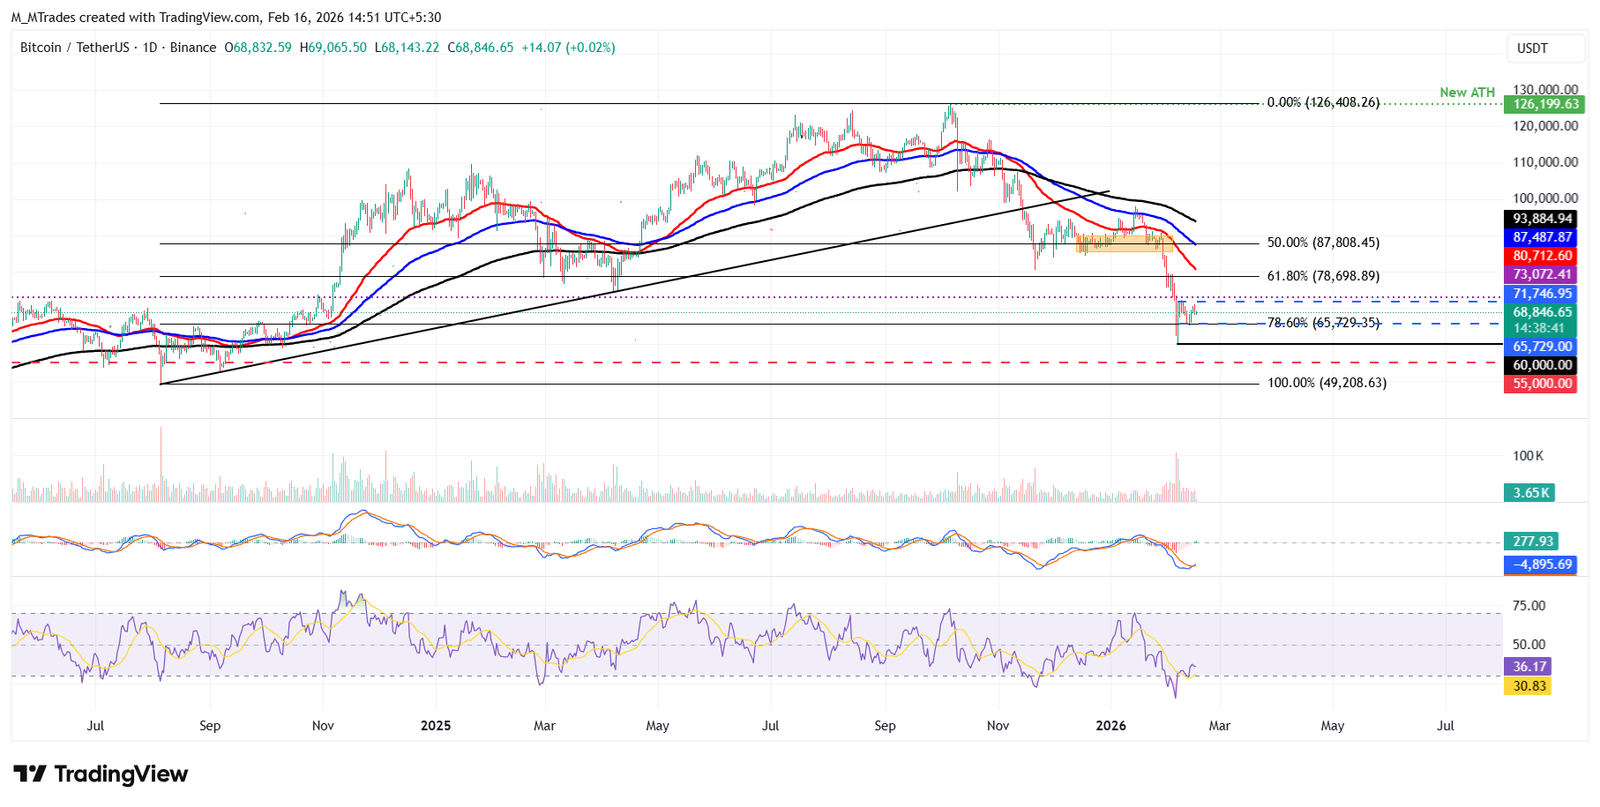Click the MACD value tag -4,895.69
Image resolution: width=1600 pixels, height=807 pixels.
pyautogui.click(x=1541, y=565)
